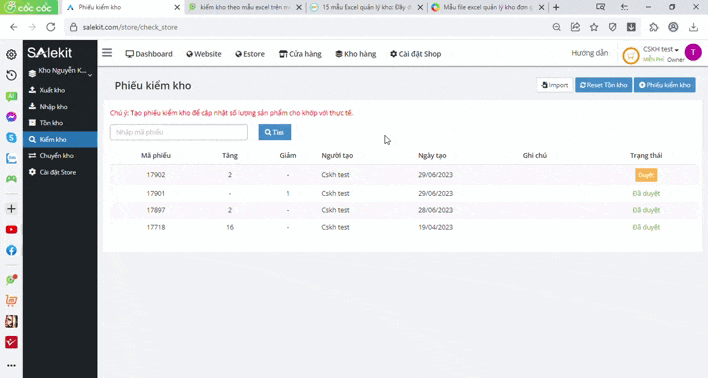Image resolution: width=708 pixels, height=378 pixels.
Task: Click the SAlekit logo
Action: (50, 53)
